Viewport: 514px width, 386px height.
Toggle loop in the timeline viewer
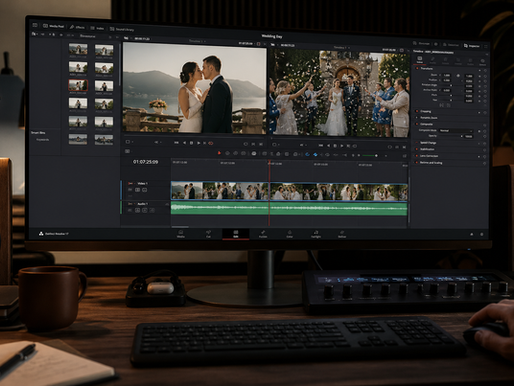(x=355, y=146)
